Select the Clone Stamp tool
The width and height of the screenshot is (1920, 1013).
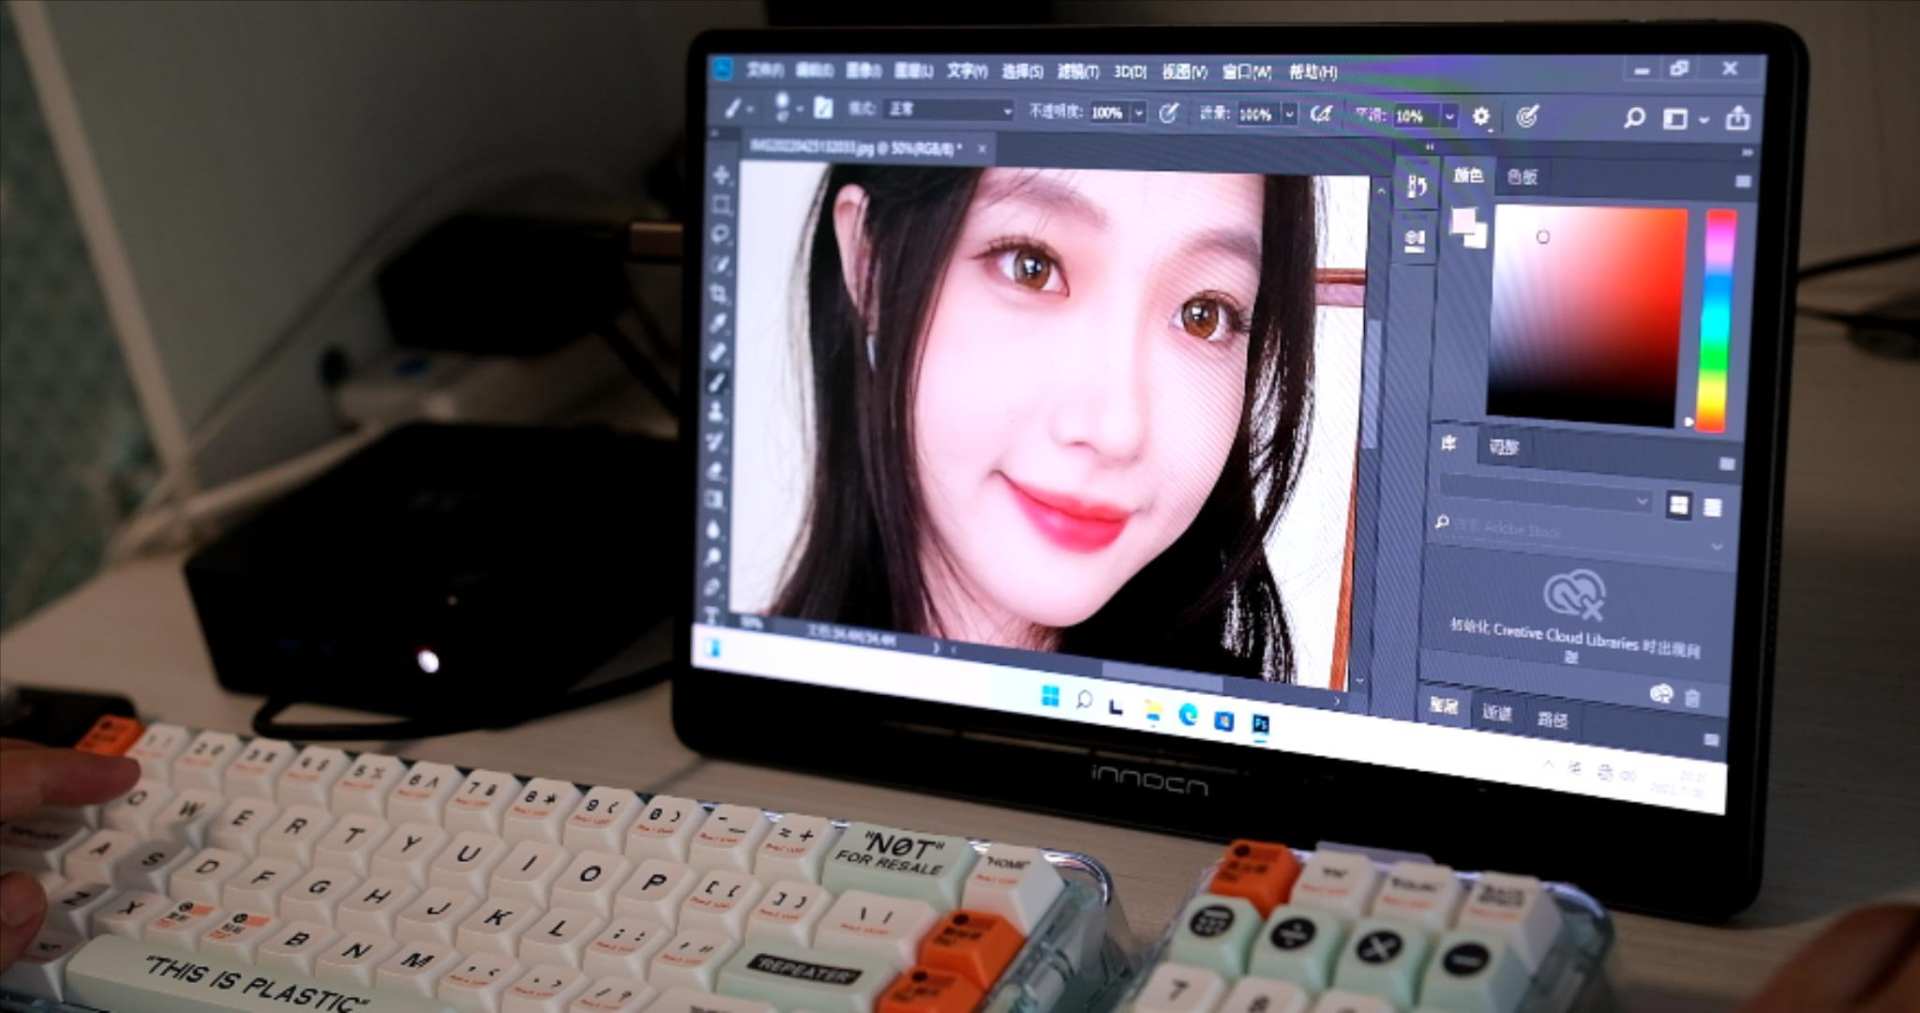pyautogui.click(x=717, y=411)
